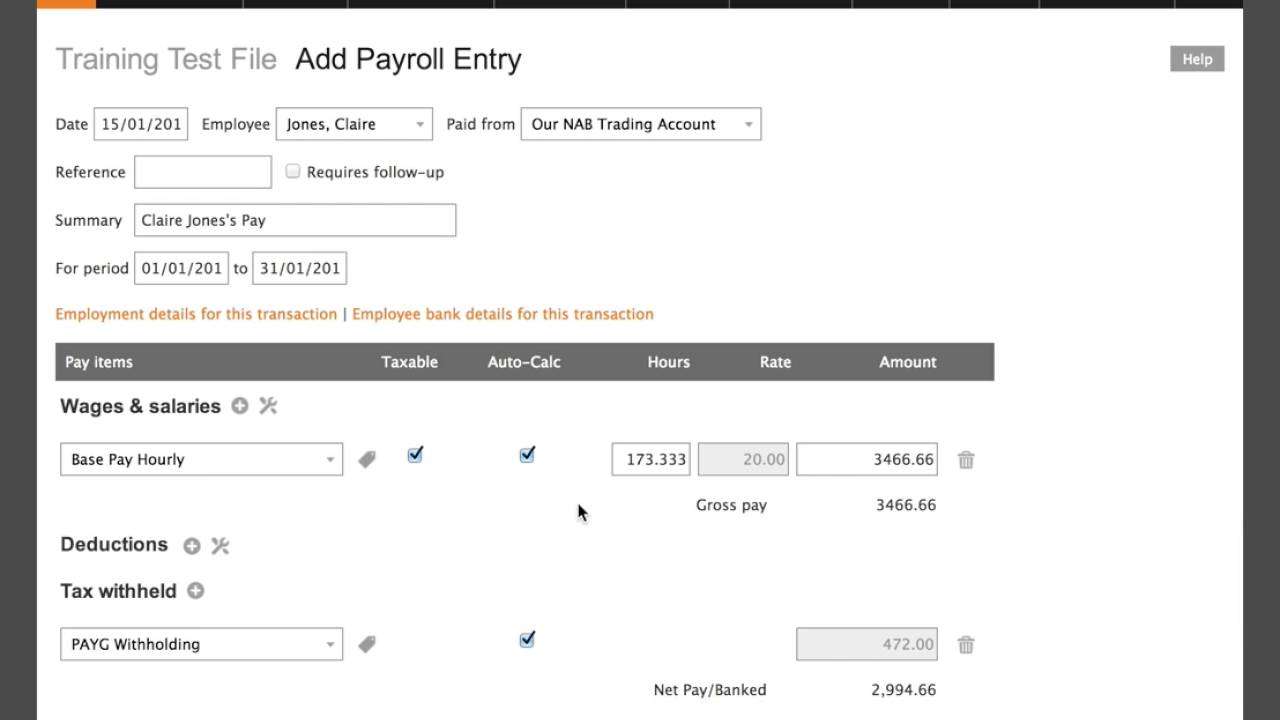Toggle Auto-Calc for Base Pay Hourly
Viewport: 1280px width, 720px height.
tap(527, 455)
